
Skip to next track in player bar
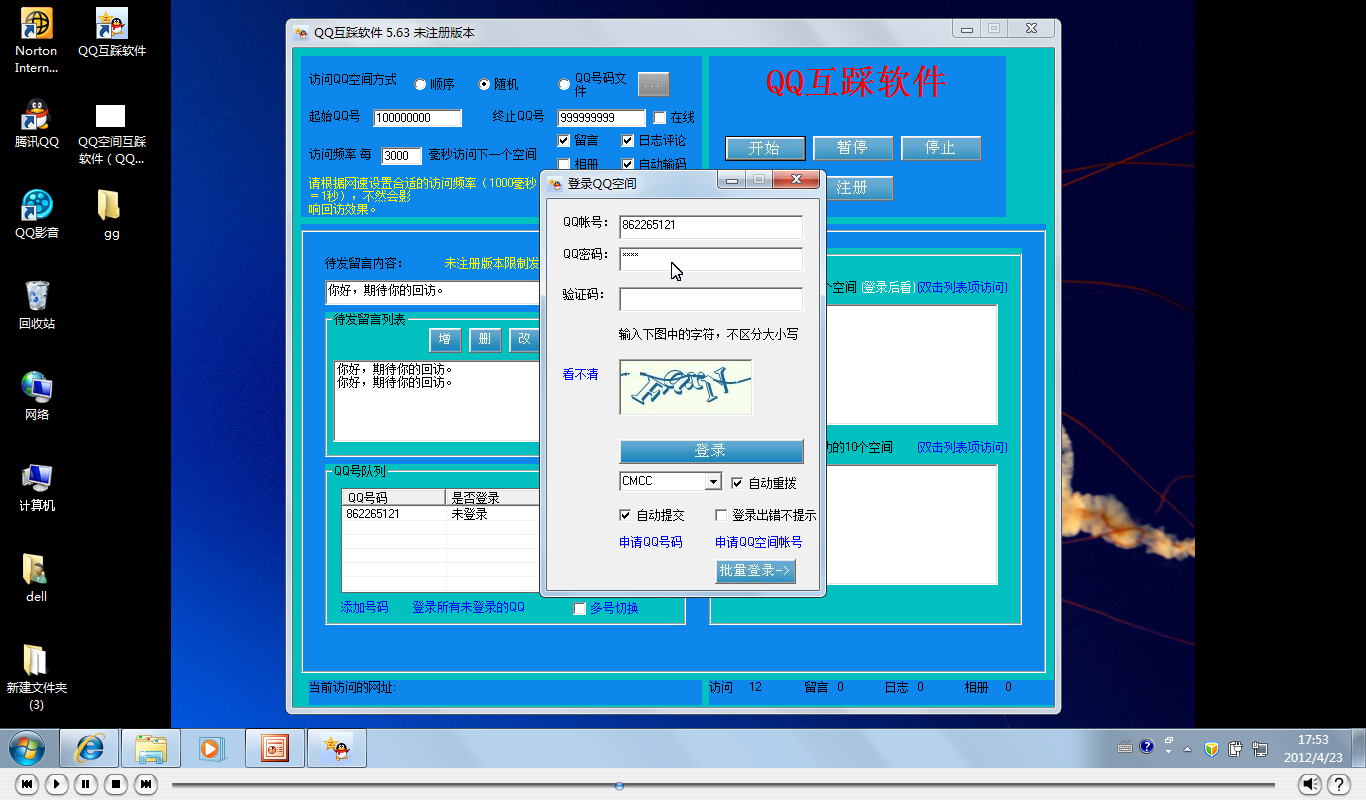146,784
